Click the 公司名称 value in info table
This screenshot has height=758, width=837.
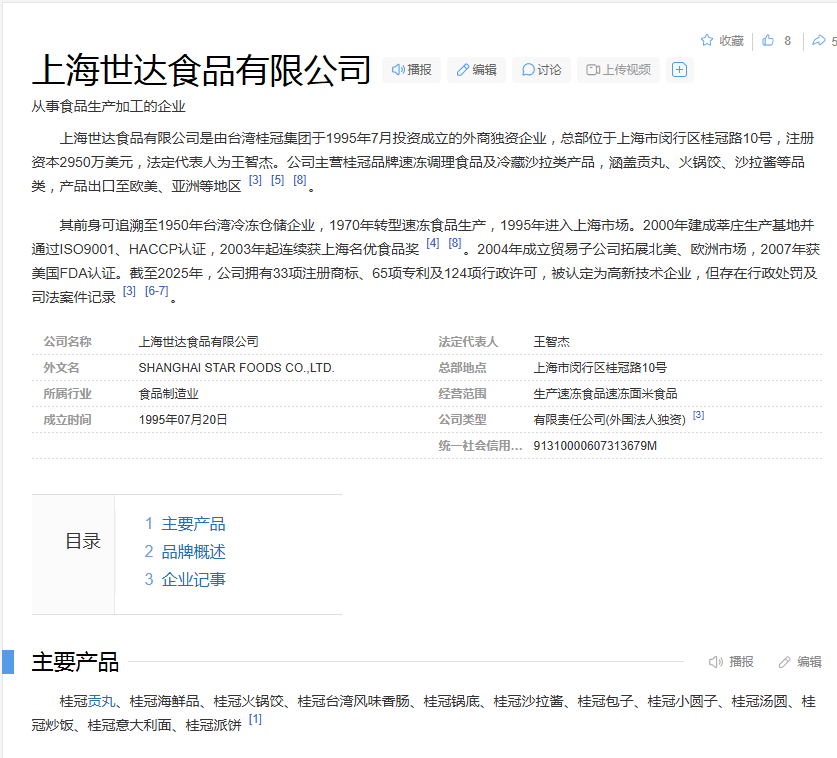(x=199, y=342)
